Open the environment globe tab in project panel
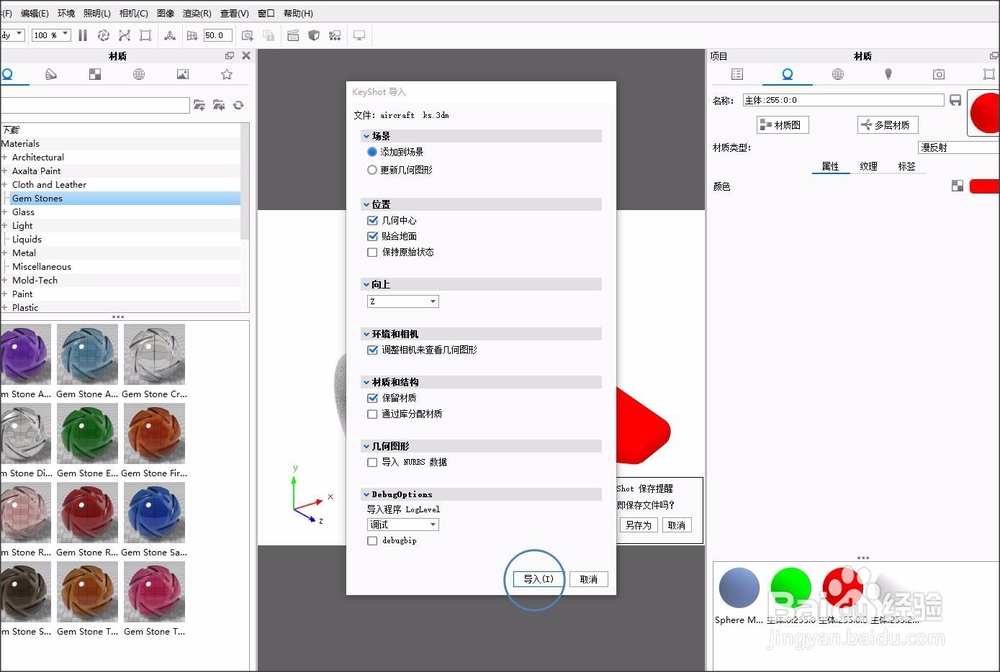The image size is (1000, 672). (837, 74)
